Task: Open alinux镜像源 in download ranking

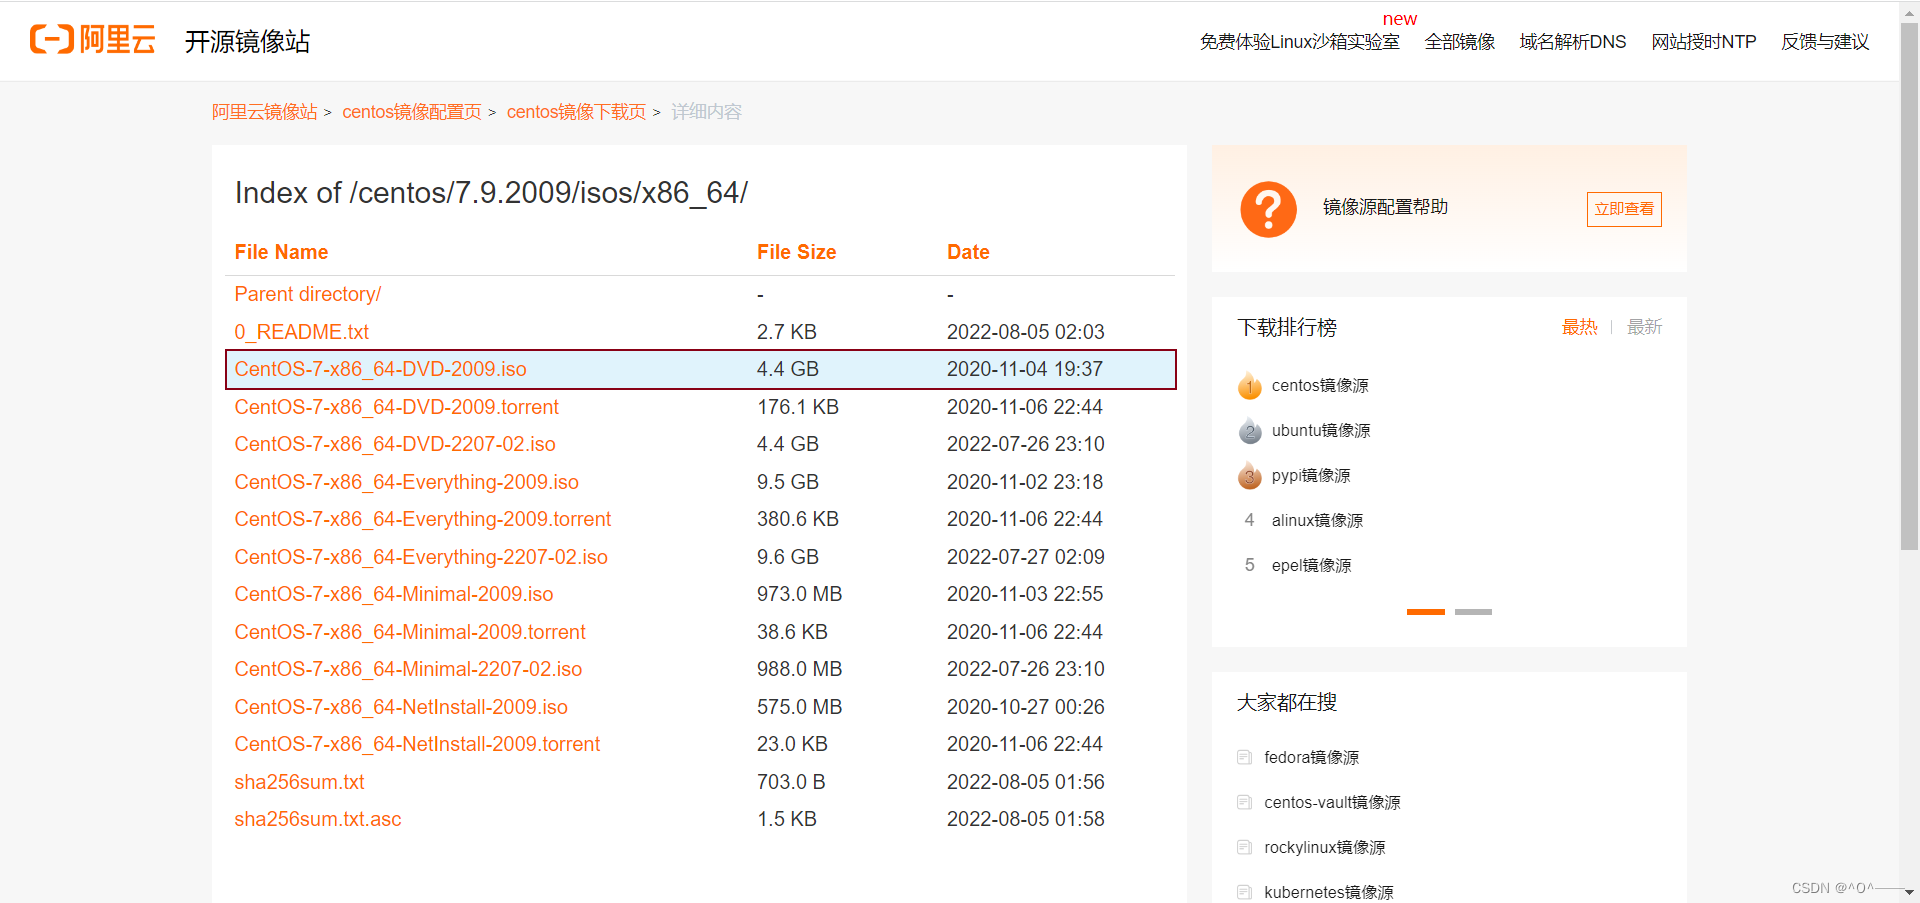Action: coord(1317,521)
